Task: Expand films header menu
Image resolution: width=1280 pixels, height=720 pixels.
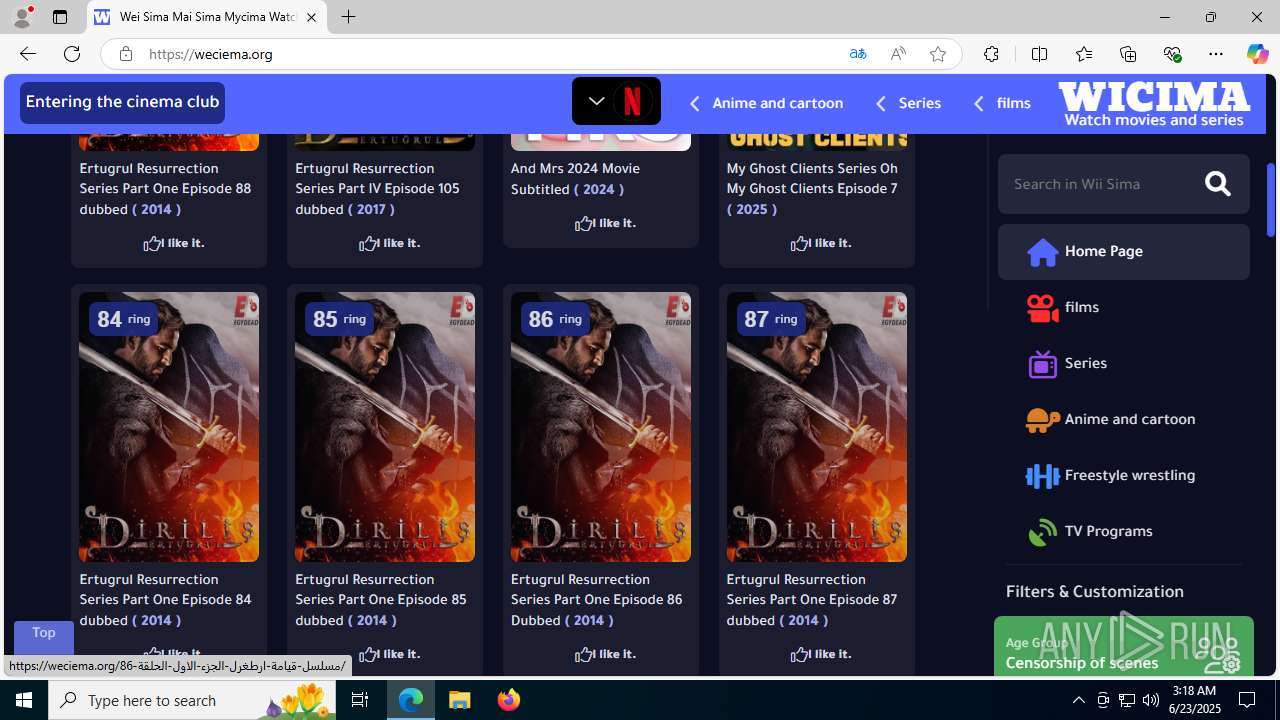Action: tap(1002, 103)
